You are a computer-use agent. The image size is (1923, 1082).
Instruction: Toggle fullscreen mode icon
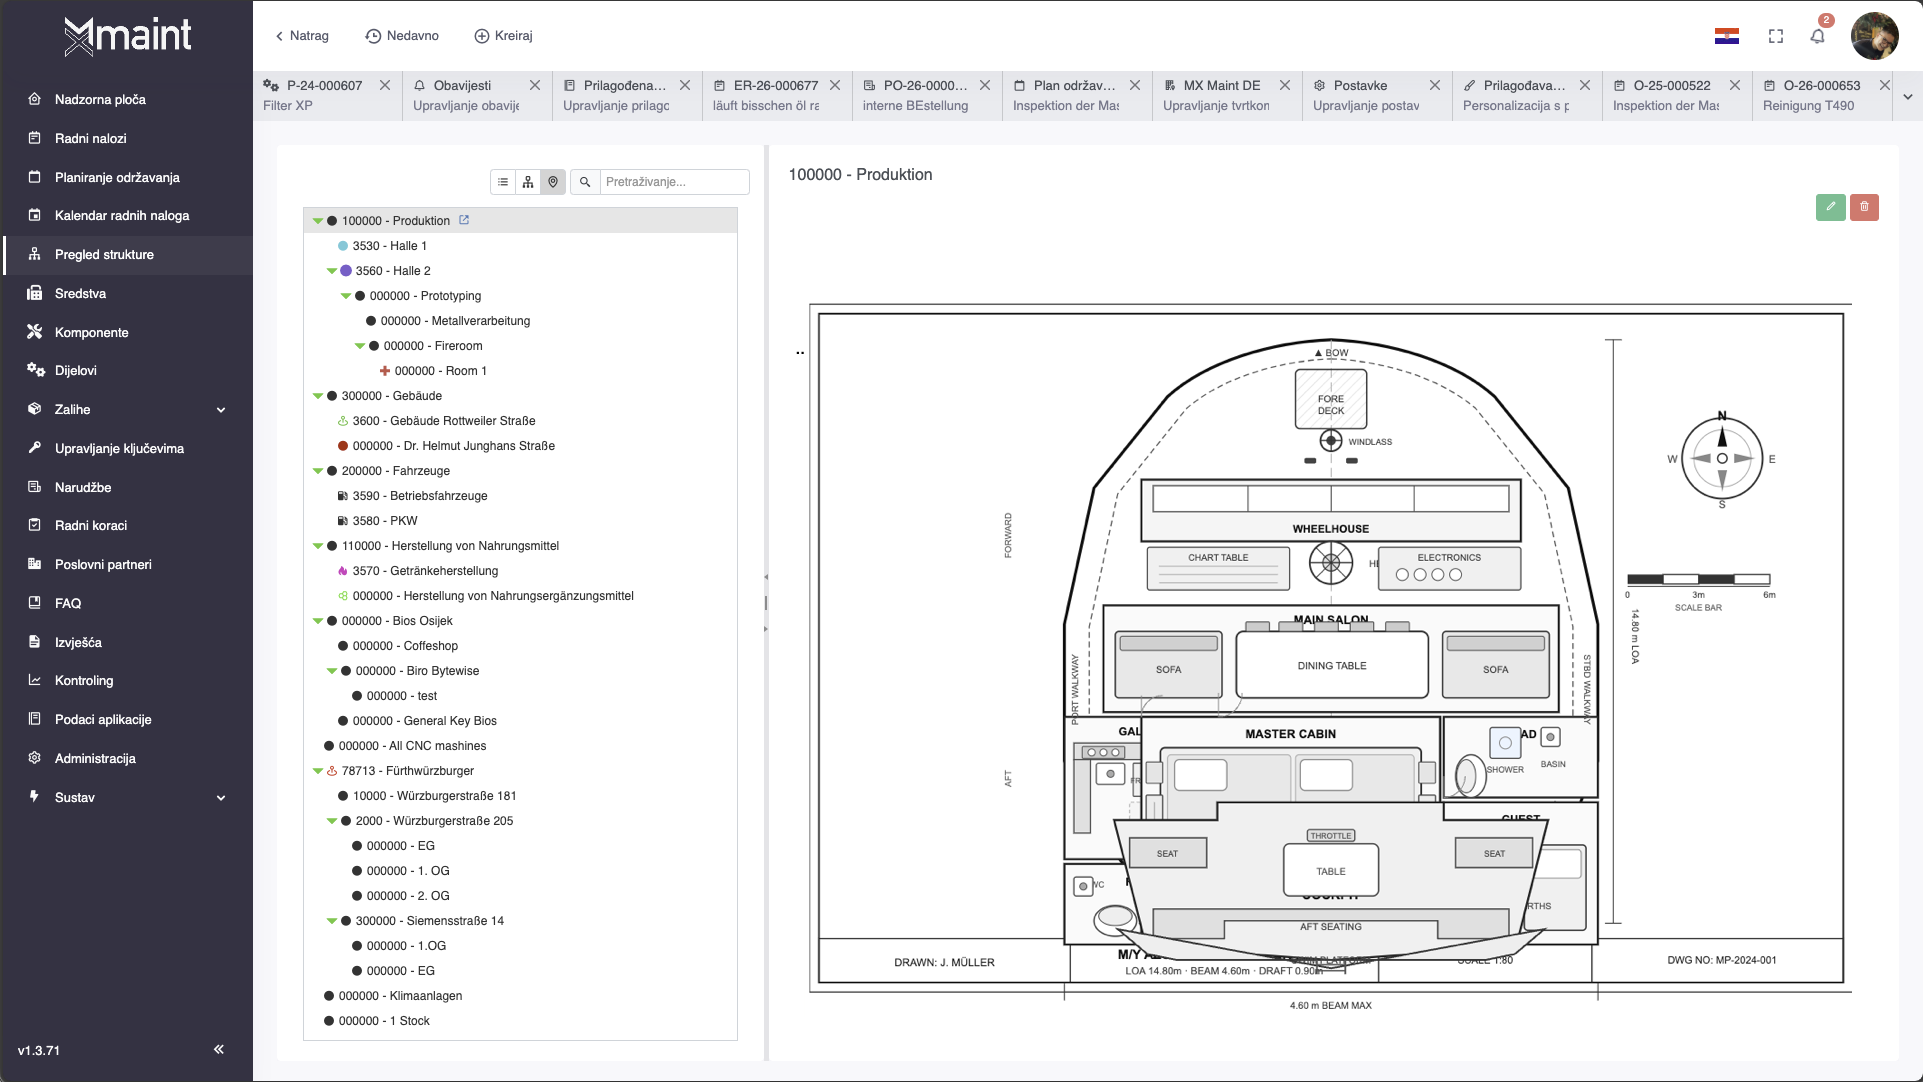[x=1776, y=37]
